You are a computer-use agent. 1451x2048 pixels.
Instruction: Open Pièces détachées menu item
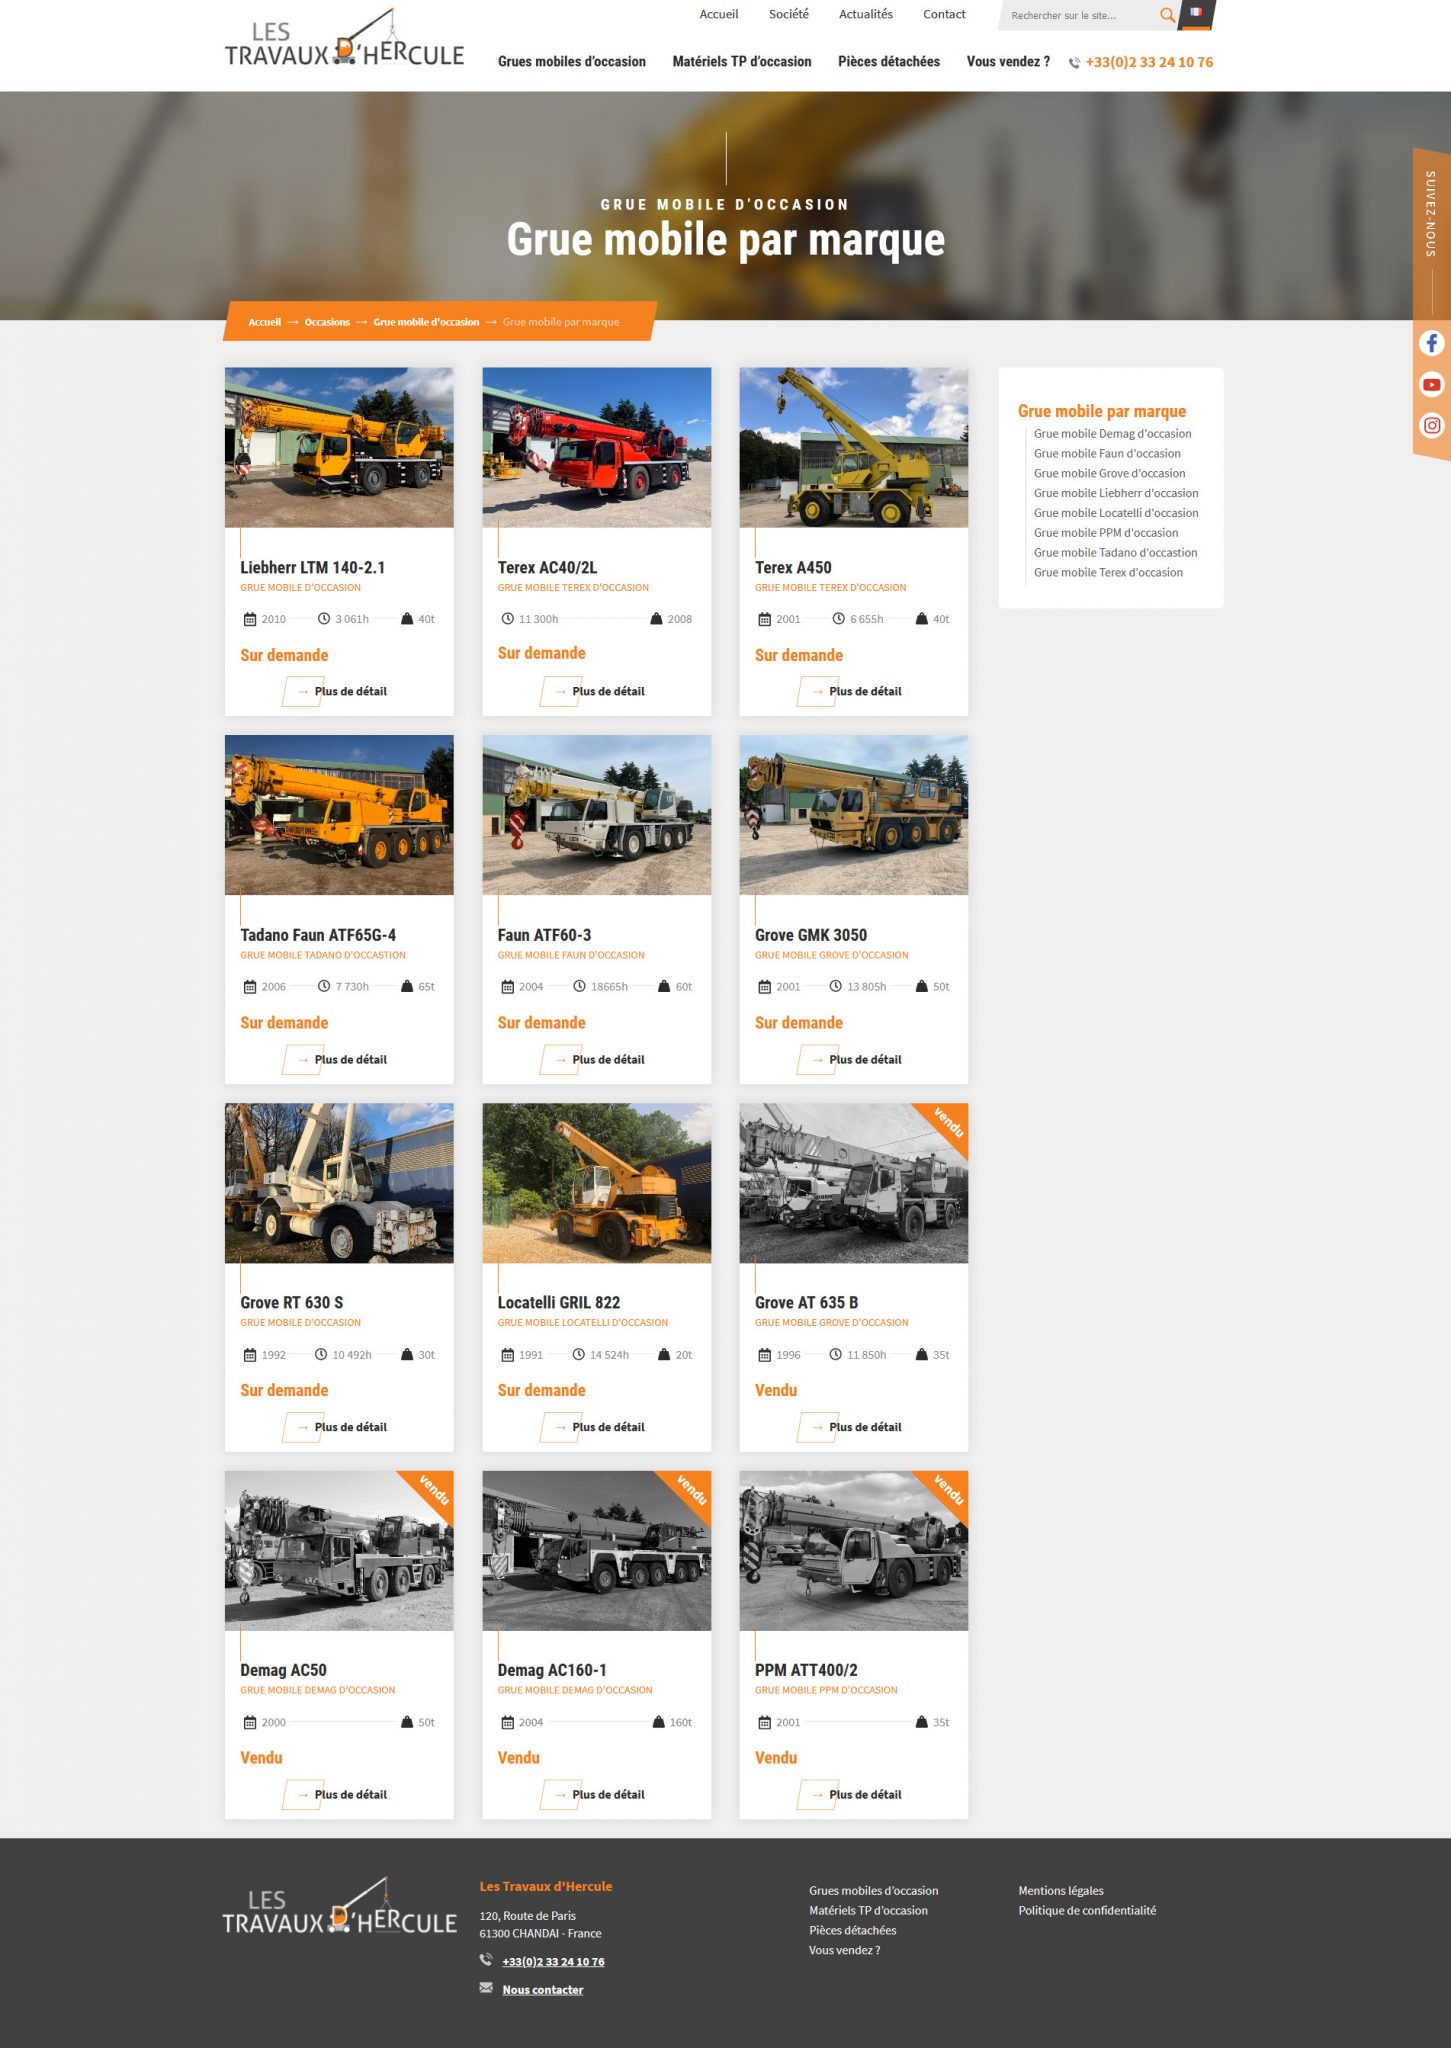[888, 62]
